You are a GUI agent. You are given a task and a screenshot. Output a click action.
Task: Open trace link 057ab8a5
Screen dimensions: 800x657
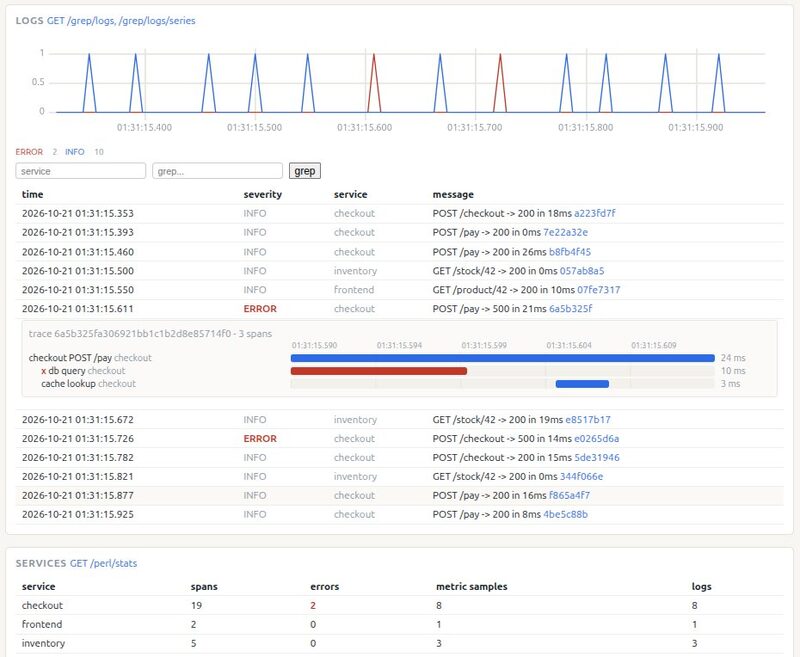click(x=582, y=271)
